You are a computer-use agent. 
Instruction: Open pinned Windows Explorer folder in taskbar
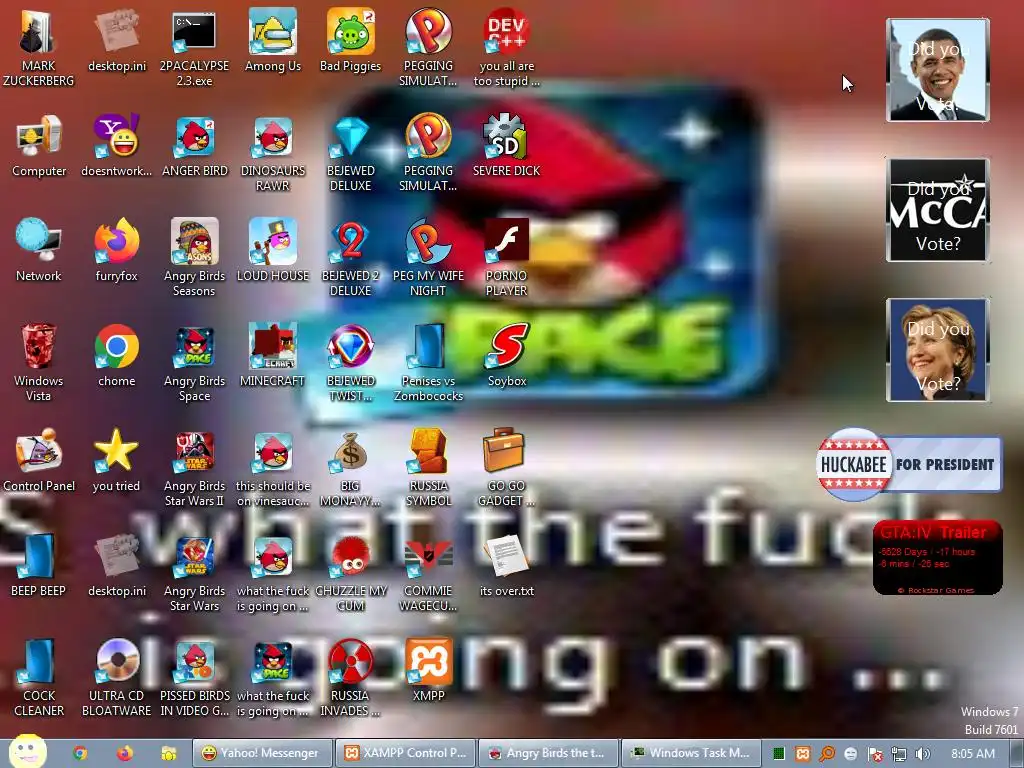point(168,754)
